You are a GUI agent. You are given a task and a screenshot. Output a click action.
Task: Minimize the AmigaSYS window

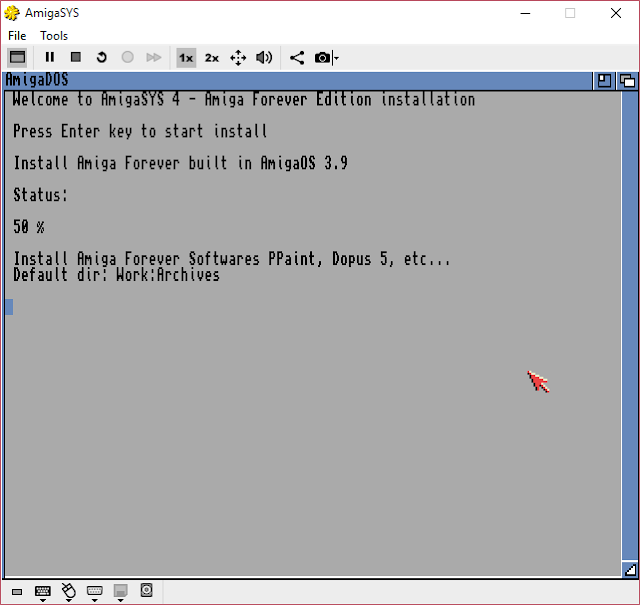tap(525, 13)
